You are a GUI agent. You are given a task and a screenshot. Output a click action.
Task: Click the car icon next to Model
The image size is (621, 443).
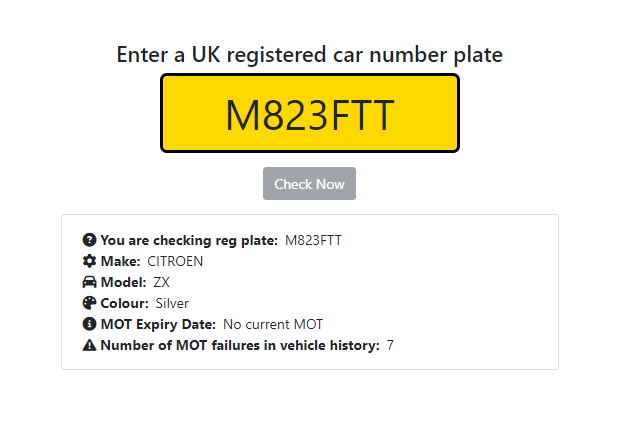(89, 282)
